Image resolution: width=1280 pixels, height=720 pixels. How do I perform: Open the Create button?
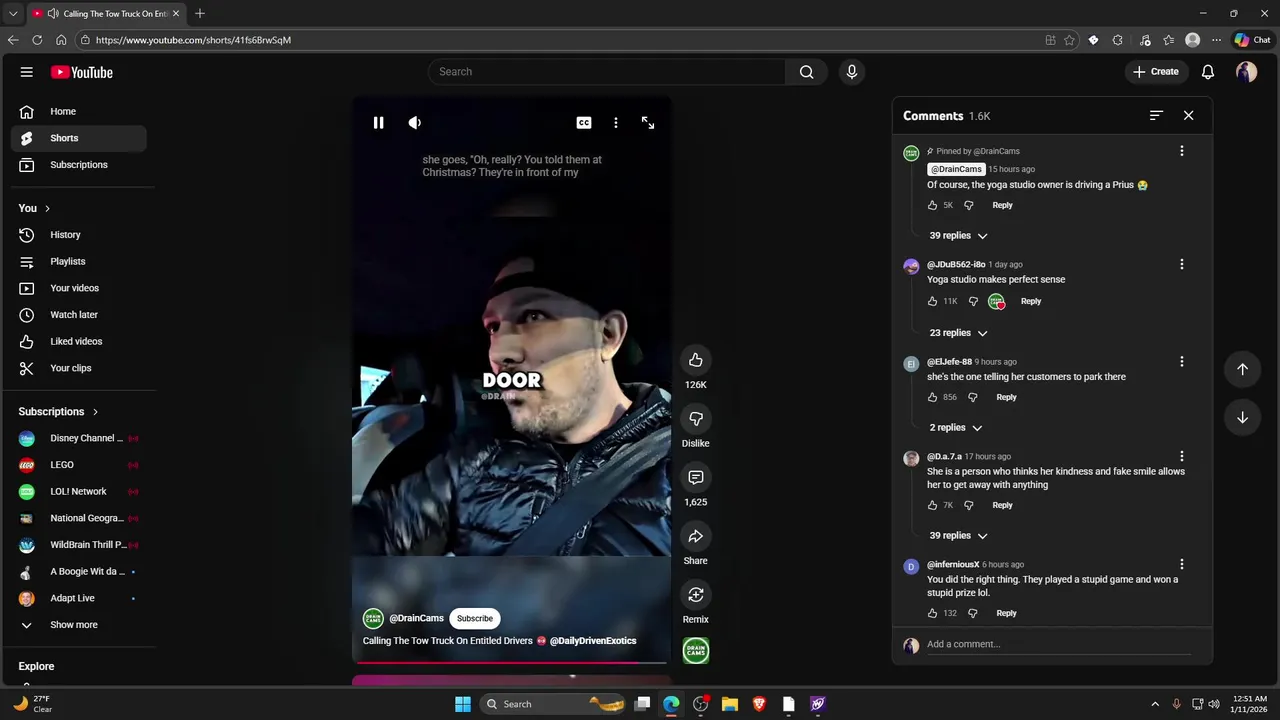1155,72
